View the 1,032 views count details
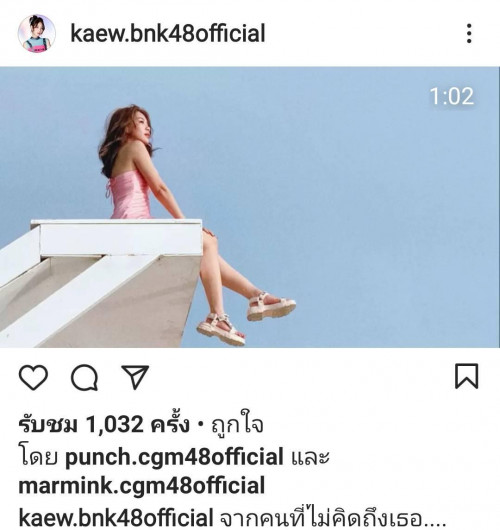 coord(104,425)
